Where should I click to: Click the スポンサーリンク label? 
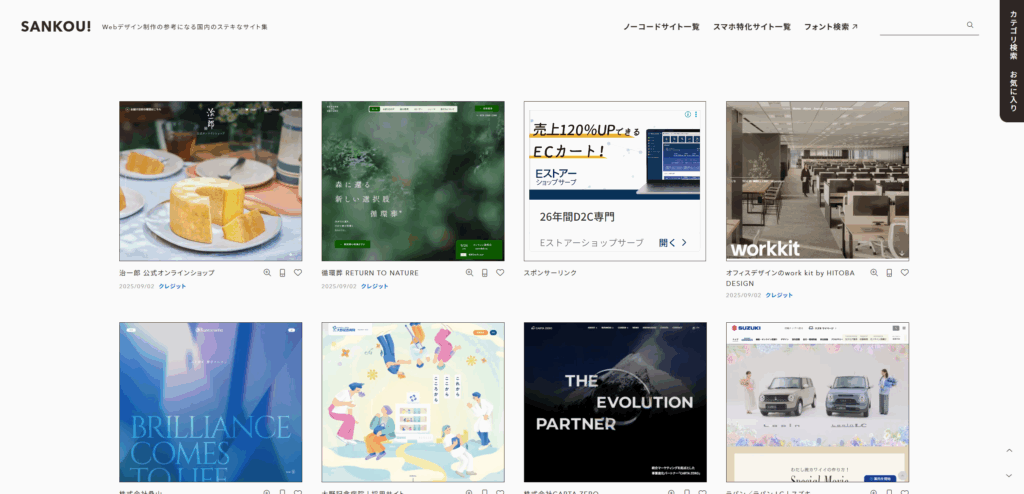[x=551, y=272]
